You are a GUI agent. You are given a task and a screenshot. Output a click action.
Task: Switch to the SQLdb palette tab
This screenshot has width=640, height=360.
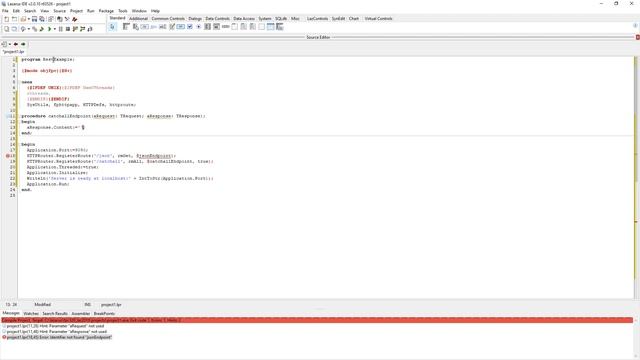281,19
